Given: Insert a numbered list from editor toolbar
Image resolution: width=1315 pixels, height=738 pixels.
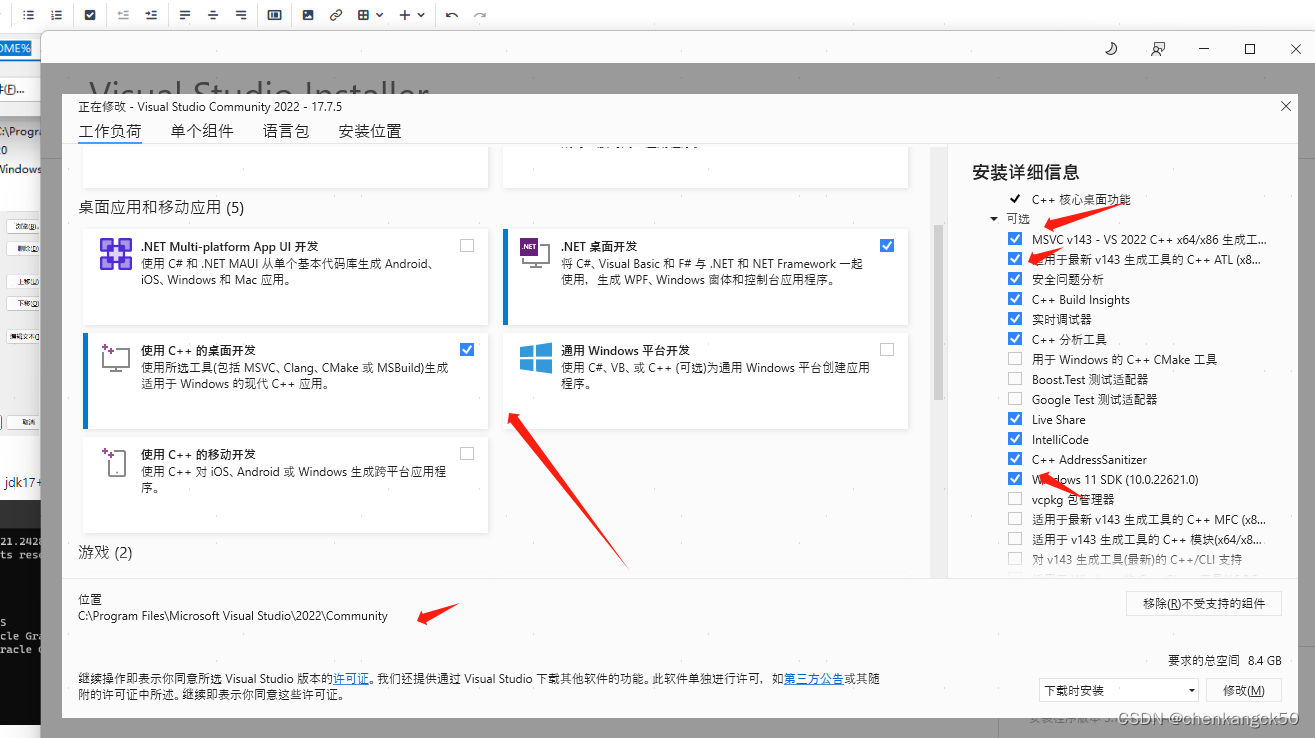Looking at the screenshot, I should click(56, 15).
